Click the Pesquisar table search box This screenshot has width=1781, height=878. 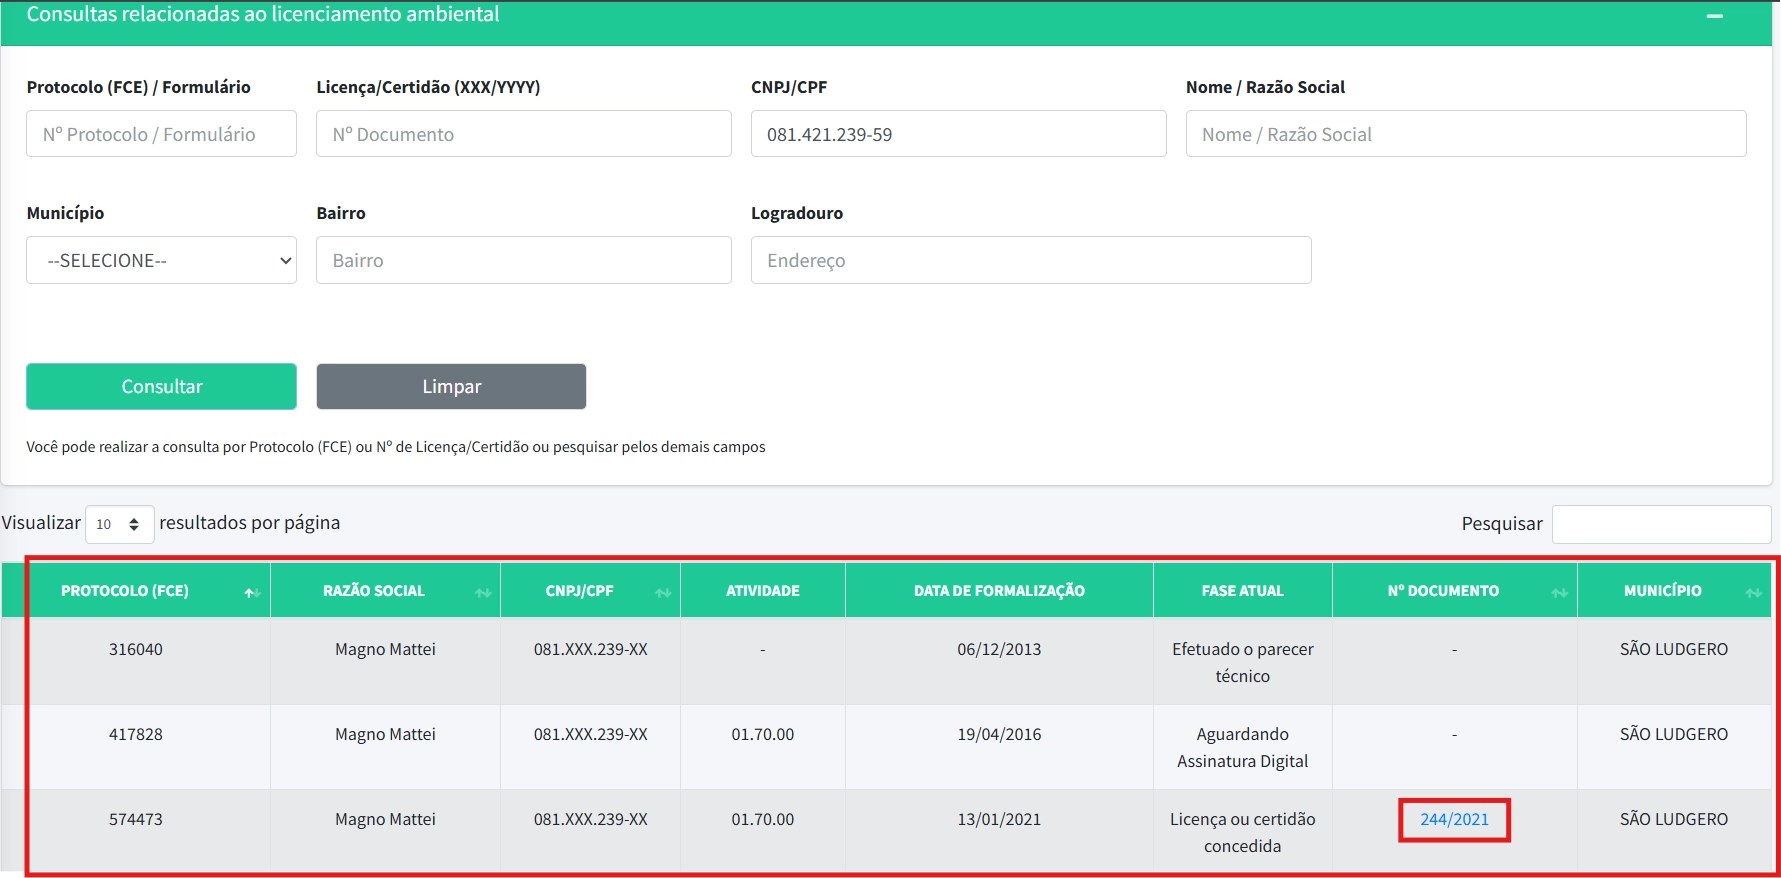tap(1660, 524)
